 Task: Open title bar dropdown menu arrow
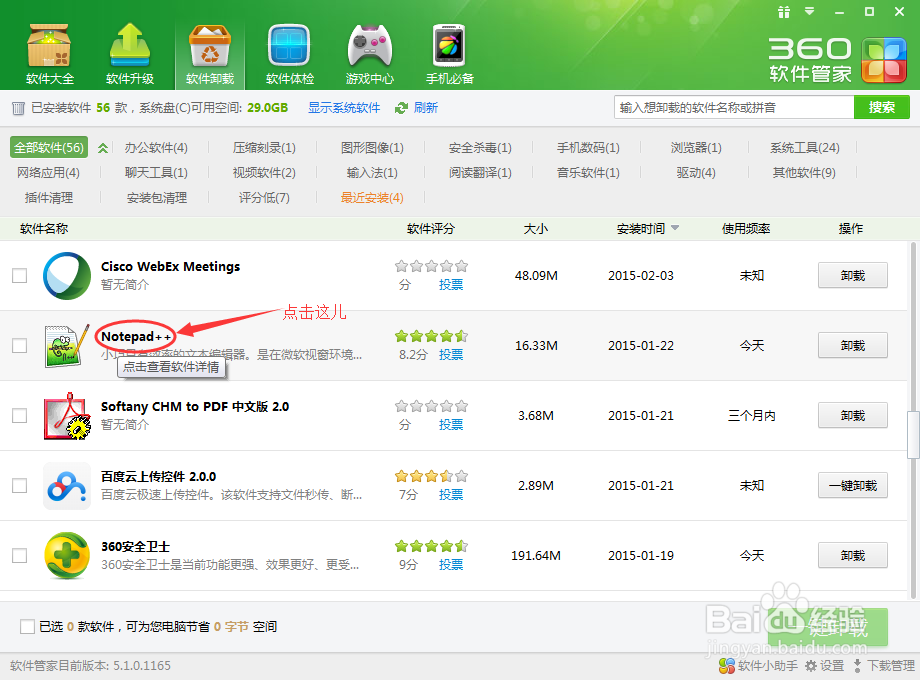[x=810, y=11]
